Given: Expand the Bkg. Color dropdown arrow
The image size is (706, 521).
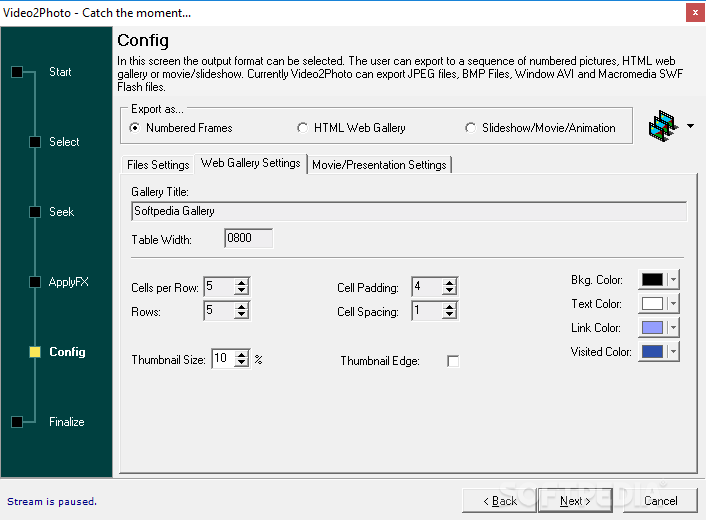Looking at the screenshot, I should [673, 280].
